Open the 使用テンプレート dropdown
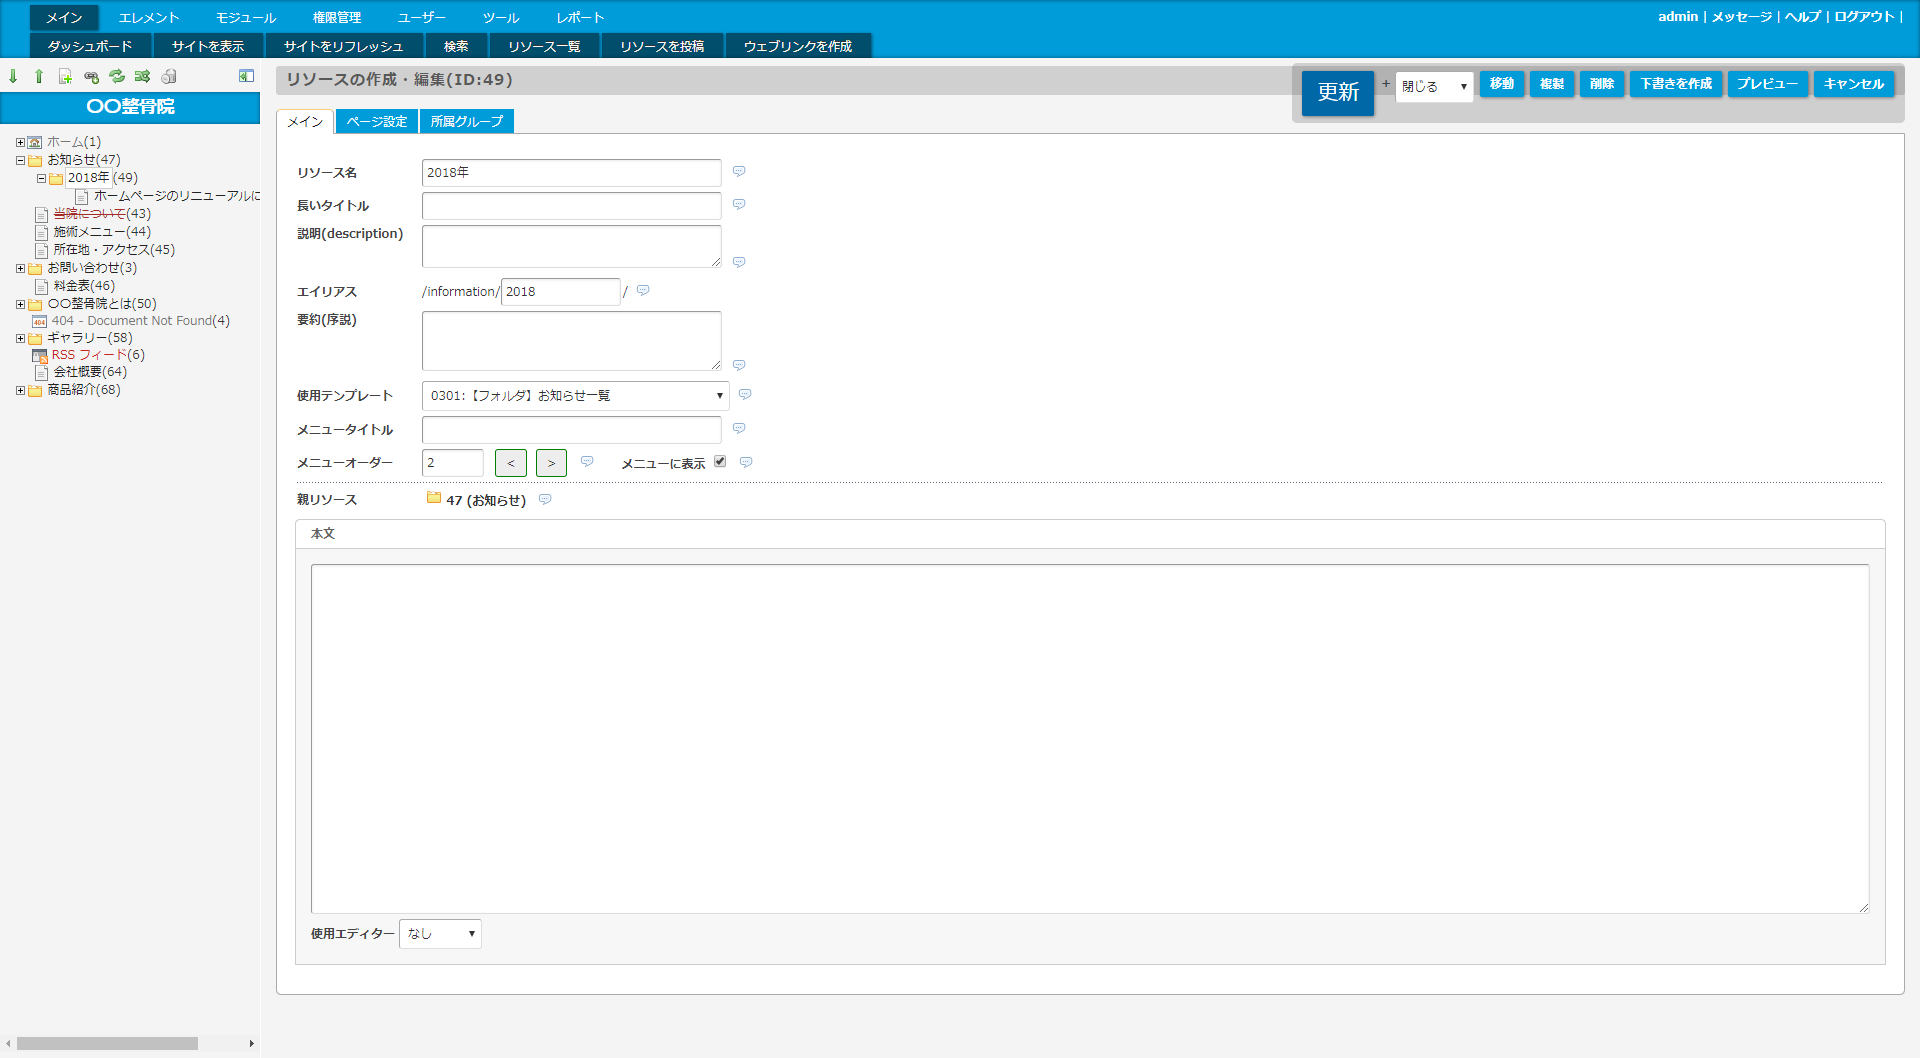Viewport: 1920px width, 1058px height. (x=575, y=396)
